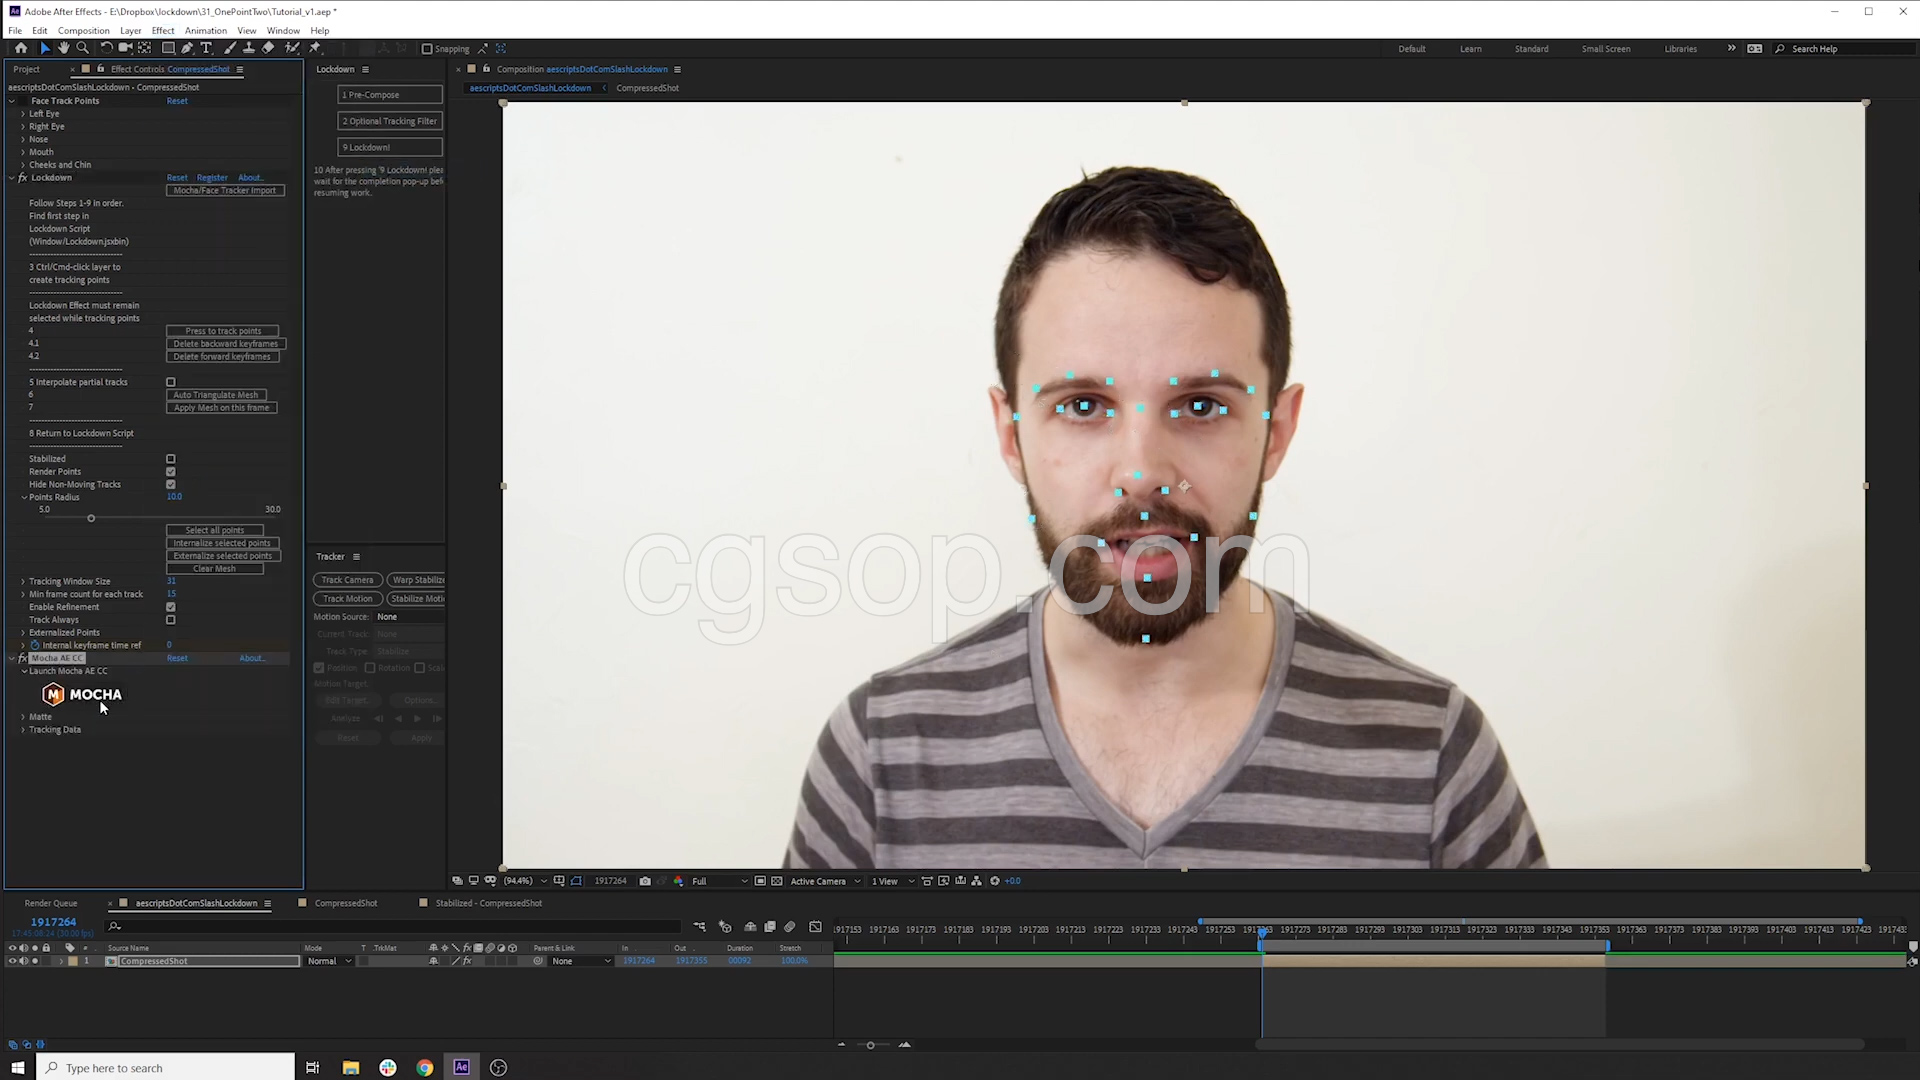Toggle Snapping checkbox in toolbar
The width and height of the screenshot is (1920, 1080).
[x=427, y=48]
